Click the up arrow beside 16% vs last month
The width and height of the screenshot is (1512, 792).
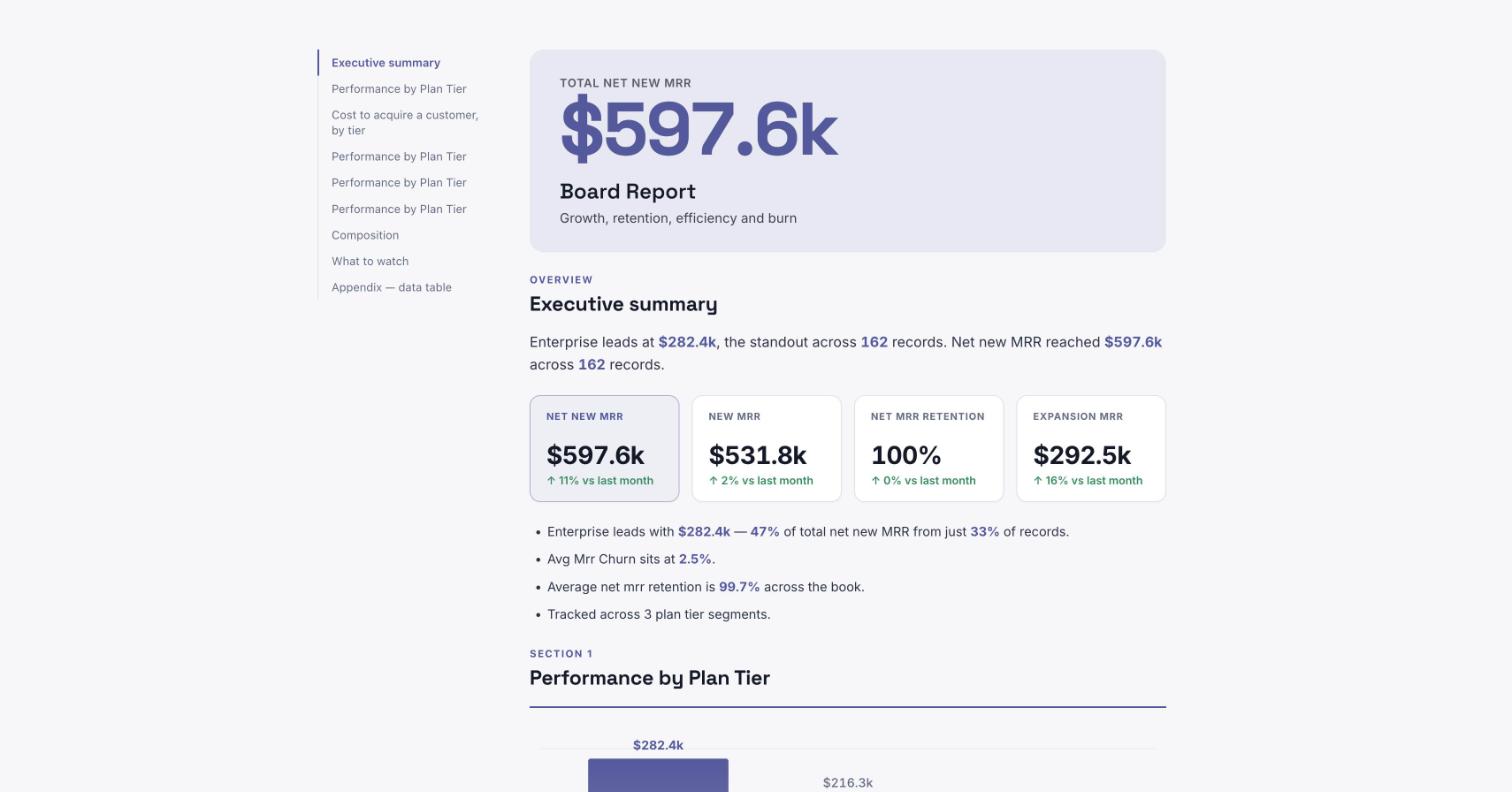pyautogui.click(x=1038, y=481)
